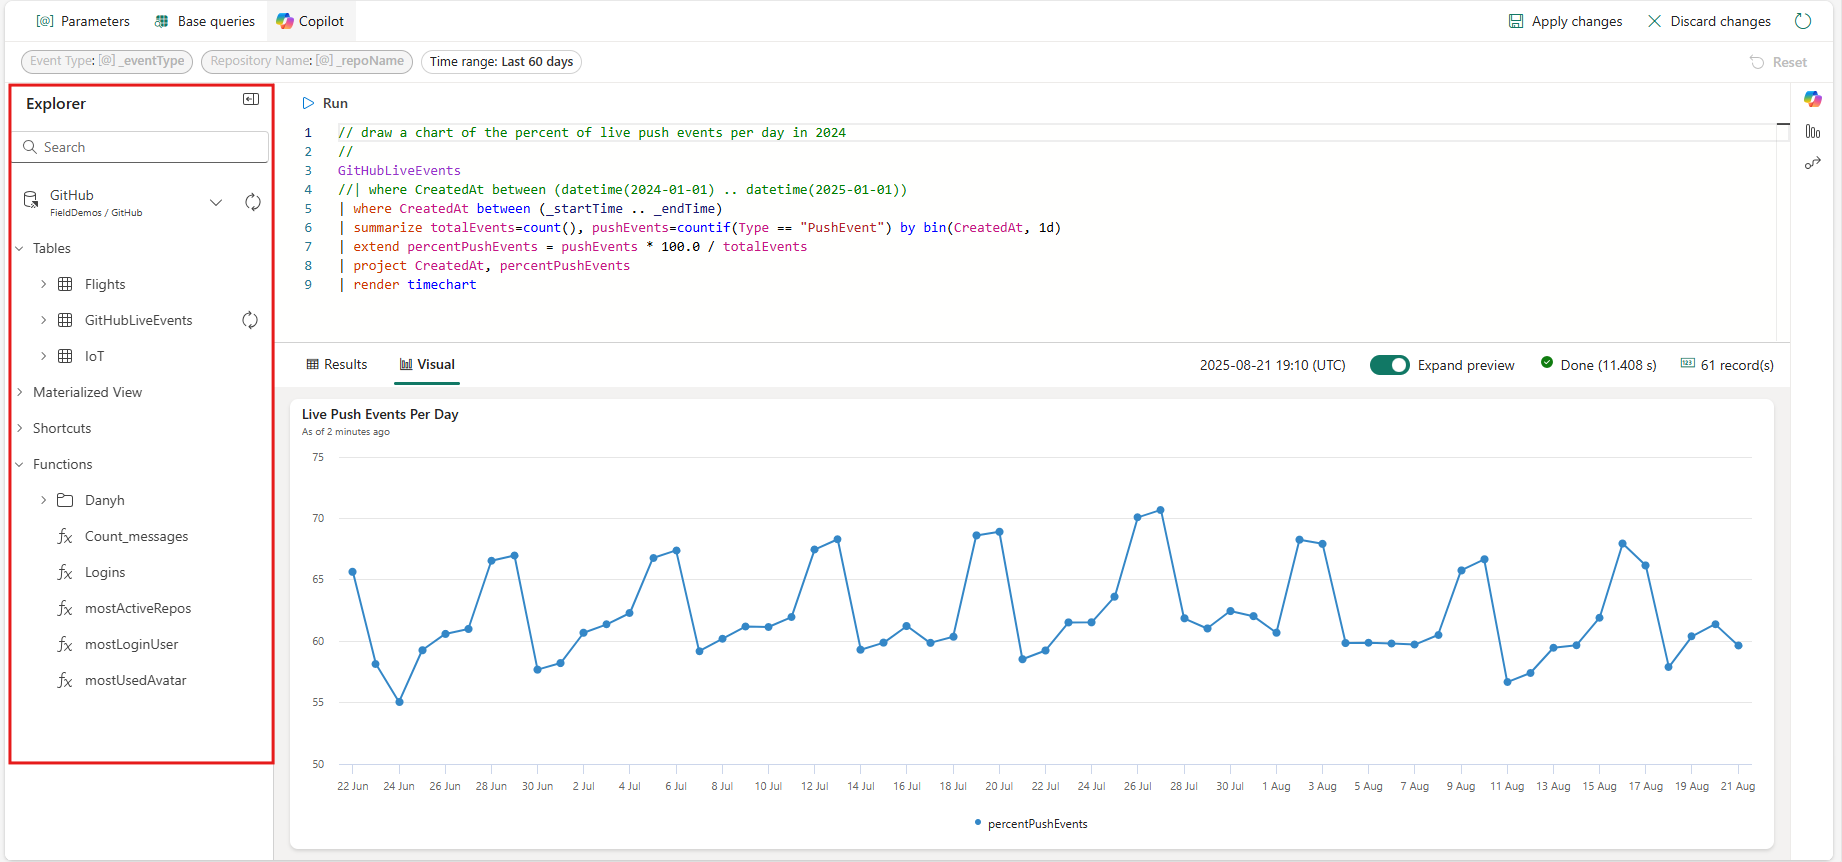Collapse the Functions section
Image resolution: width=1842 pixels, height=862 pixels.
(x=20, y=464)
